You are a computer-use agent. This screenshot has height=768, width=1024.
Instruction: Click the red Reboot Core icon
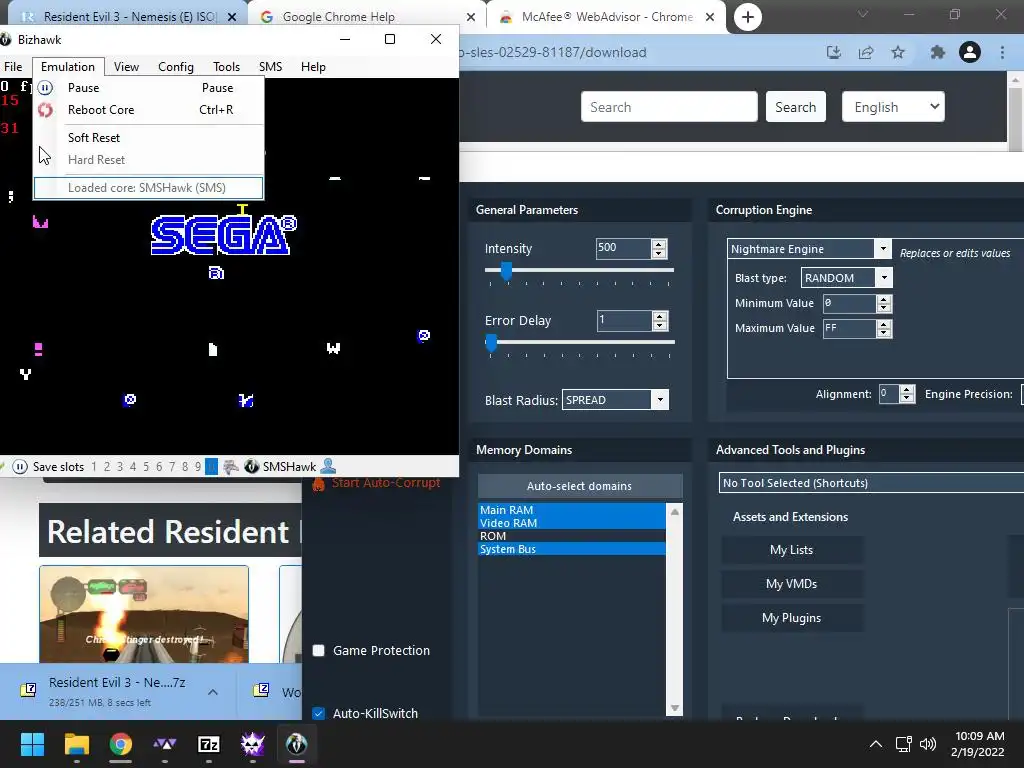pyautogui.click(x=45, y=110)
